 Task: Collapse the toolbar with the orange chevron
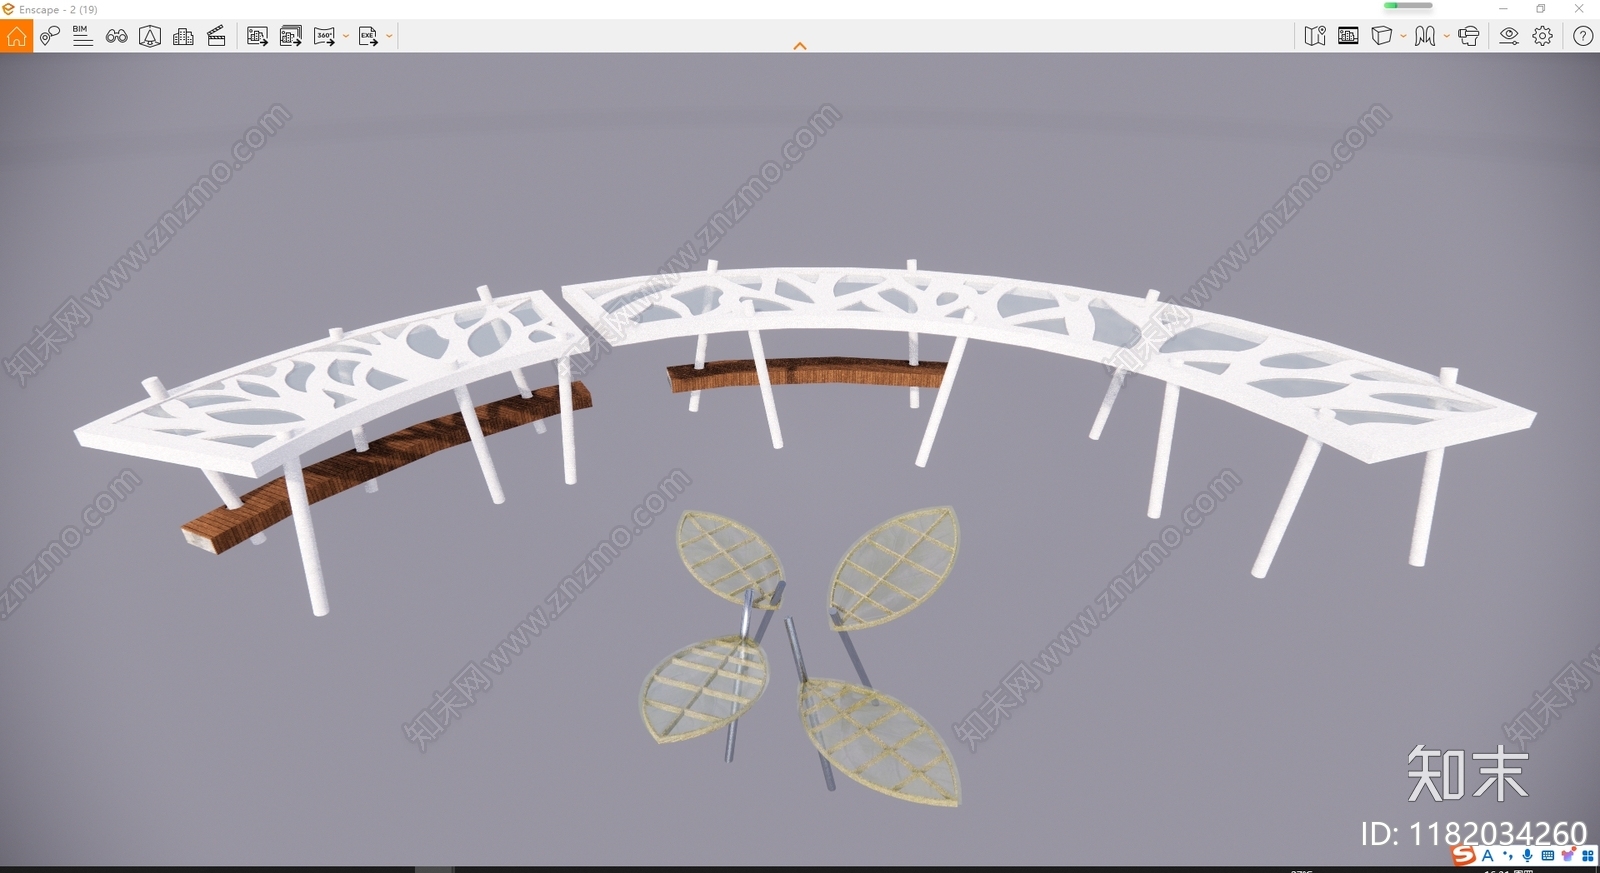(x=800, y=46)
